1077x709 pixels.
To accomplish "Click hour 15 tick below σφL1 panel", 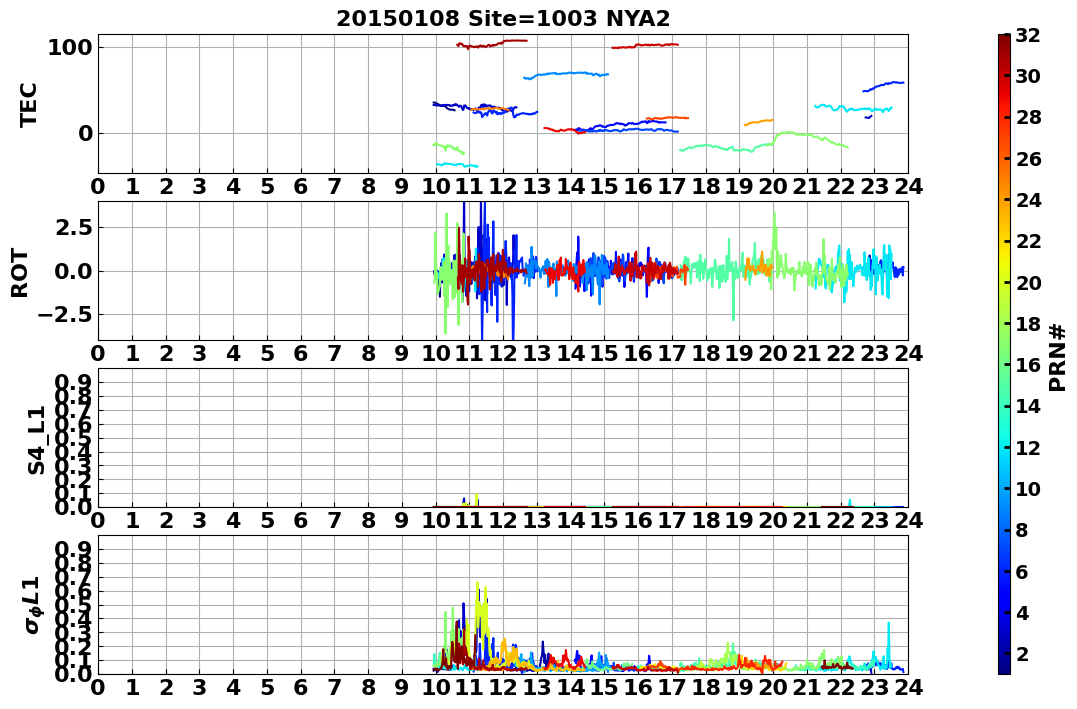I will (x=604, y=687).
